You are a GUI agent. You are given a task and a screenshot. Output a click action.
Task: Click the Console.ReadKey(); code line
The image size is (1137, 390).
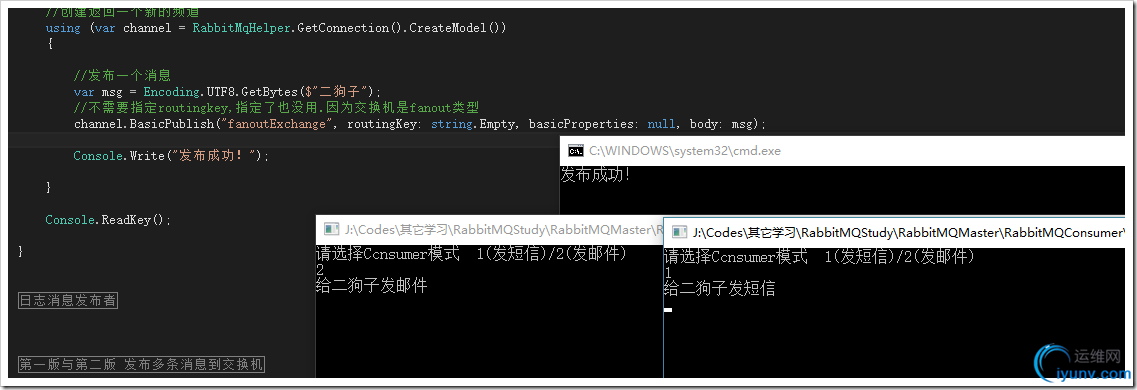[109, 220]
